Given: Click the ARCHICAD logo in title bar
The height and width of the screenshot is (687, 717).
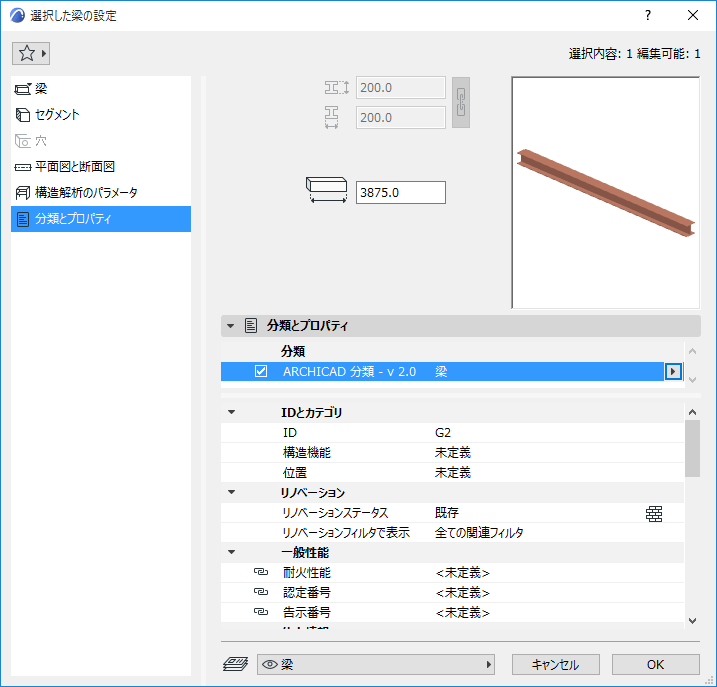Looking at the screenshot, I should tap(17, 16).
